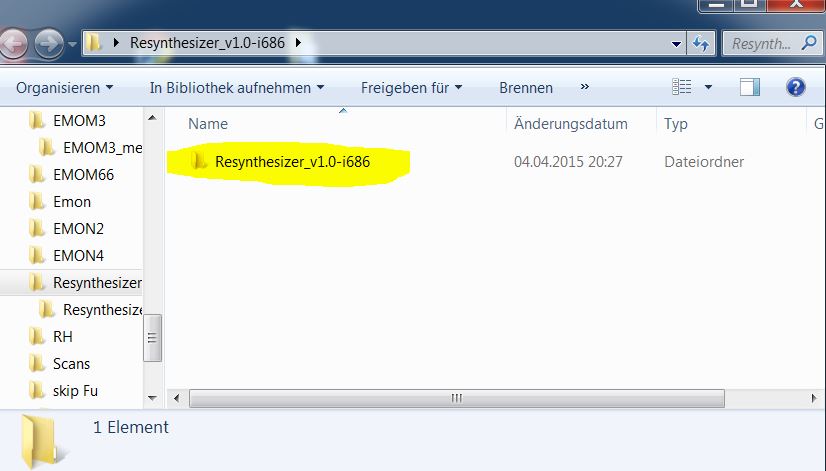Click the folder icon in address bar
The height and width of the screenshot is (471, 826).
click(94, 43)
